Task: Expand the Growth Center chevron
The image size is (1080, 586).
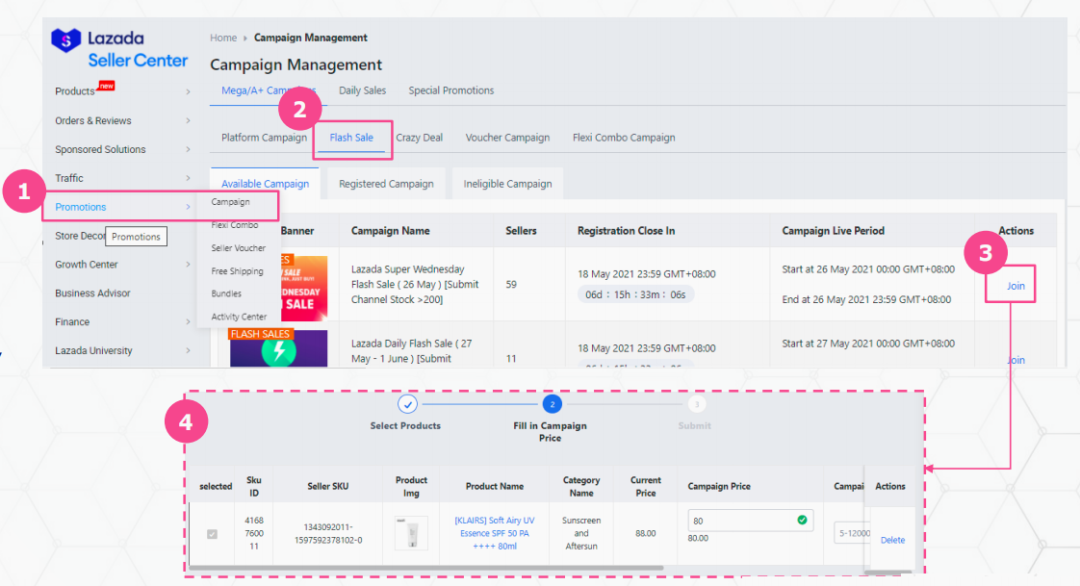Action: coord(188,264)
